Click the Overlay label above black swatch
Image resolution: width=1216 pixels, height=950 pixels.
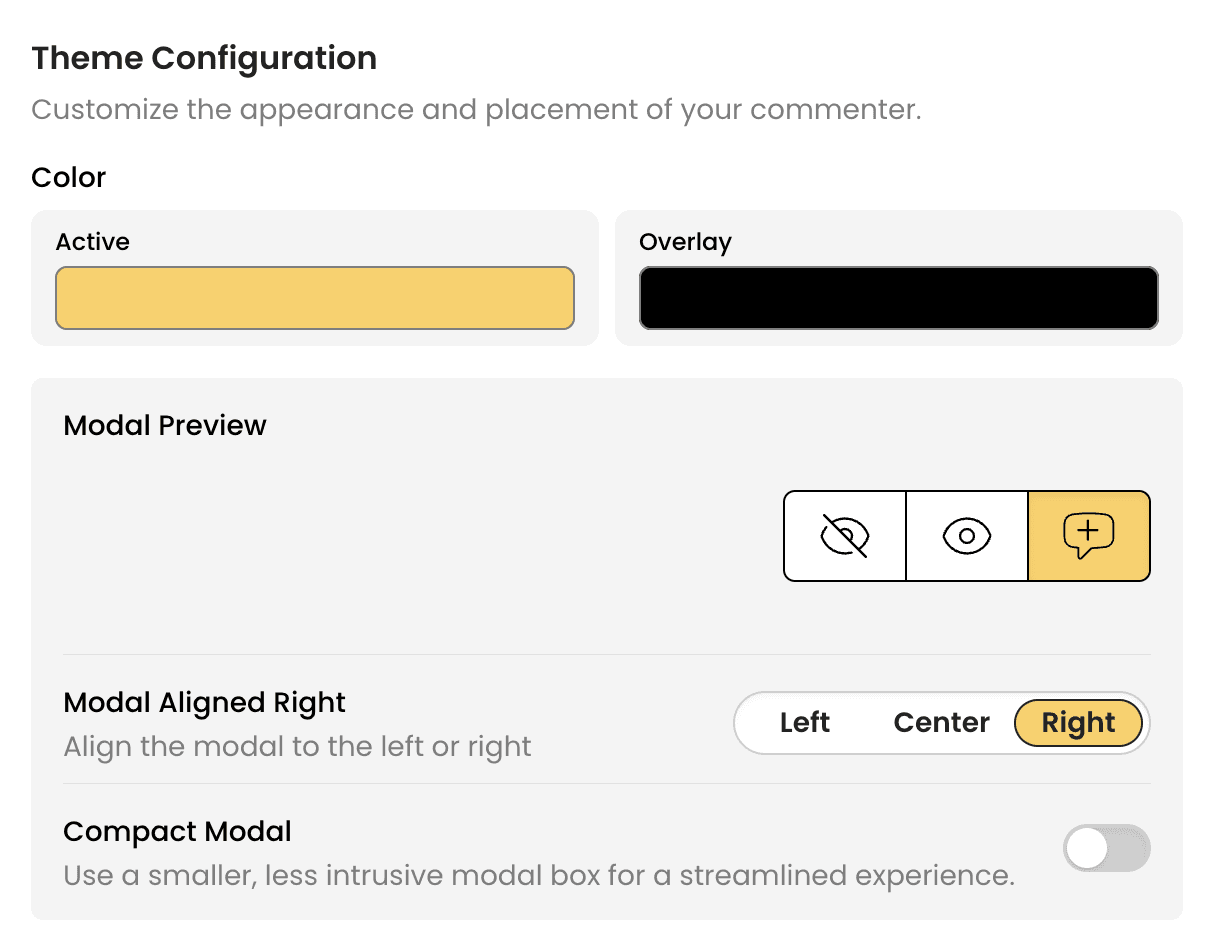(685, 242)
